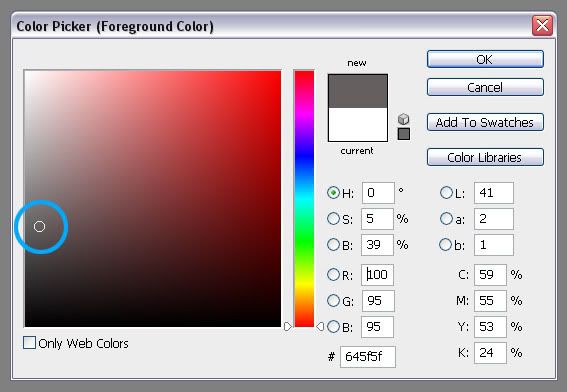Select the R red radio button
567x392 pixels.
coord(333,274)
